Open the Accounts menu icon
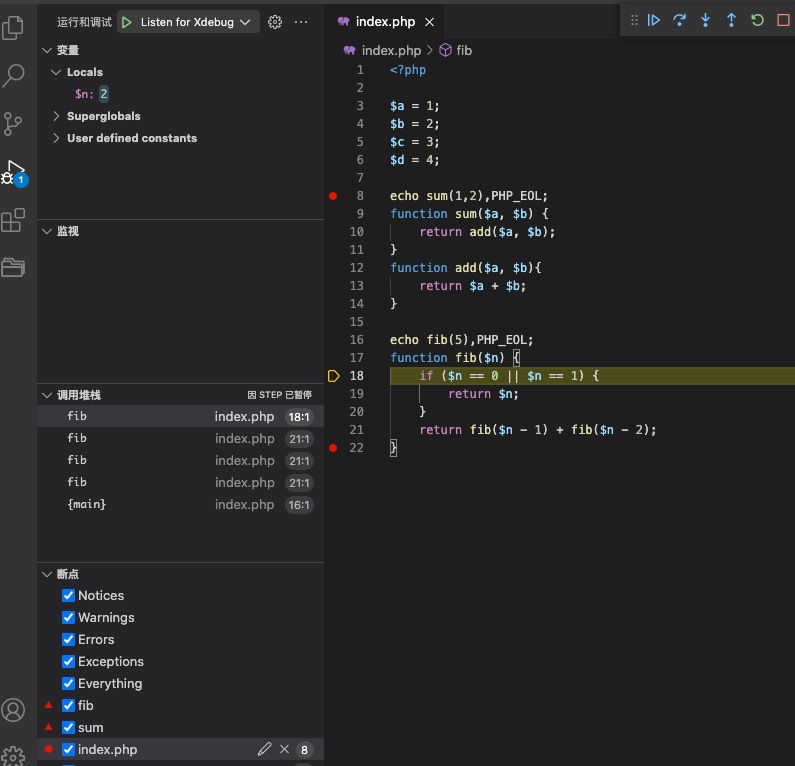This screenshot has width=795, height=766. pyautogui.click(x=13, y=710)
